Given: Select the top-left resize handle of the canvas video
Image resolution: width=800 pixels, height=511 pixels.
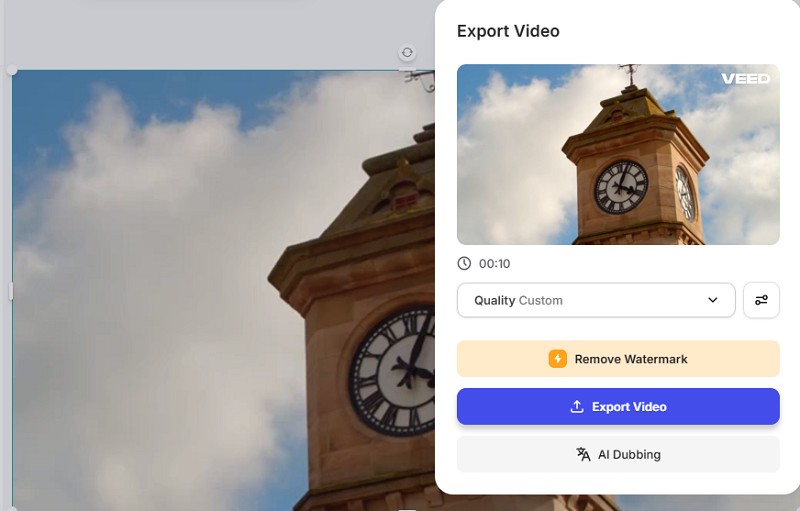Looking at the screenshot, I should [x=12, y=70].
